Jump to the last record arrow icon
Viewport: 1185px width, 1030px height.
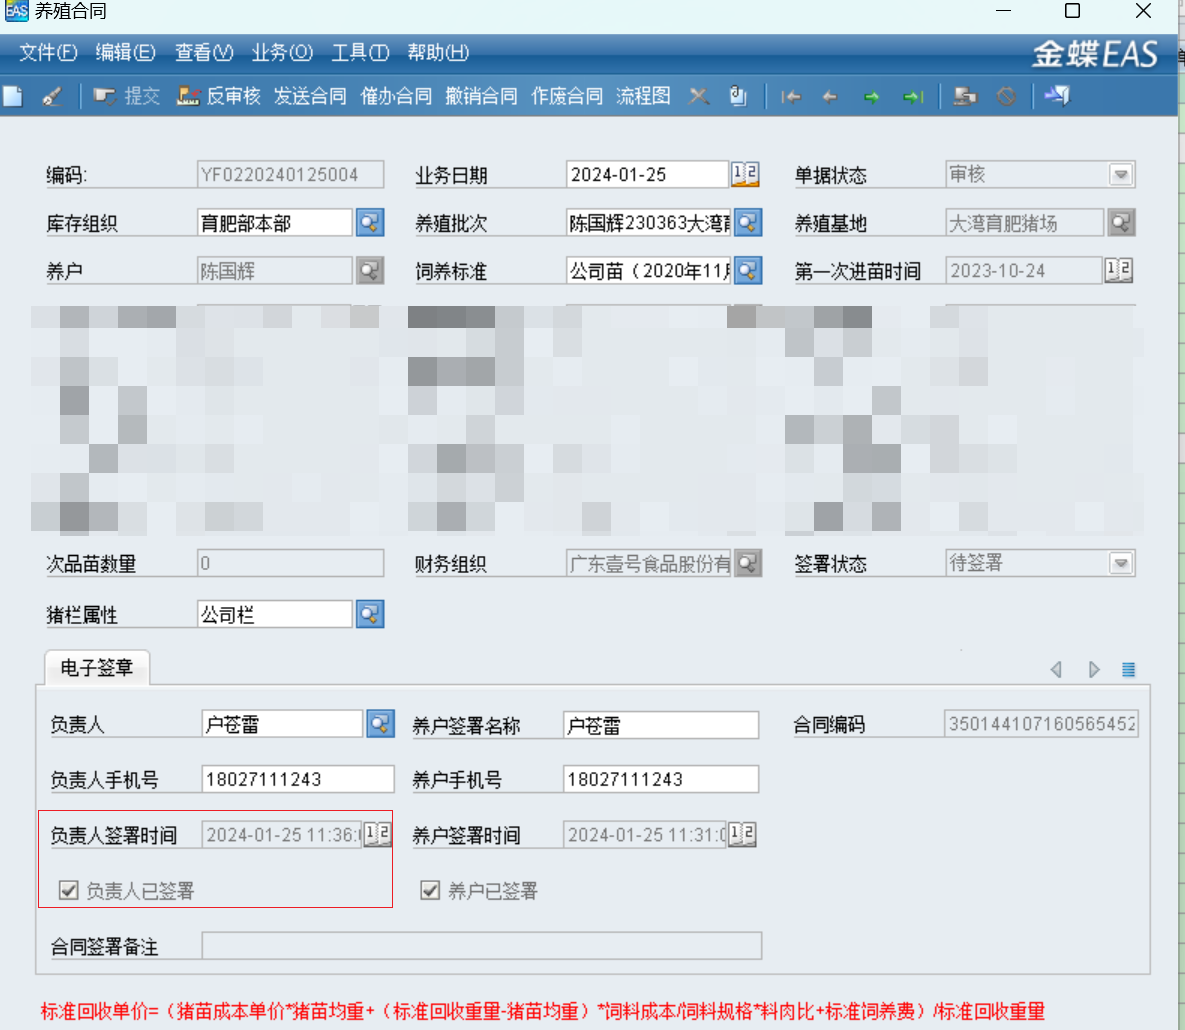pos(912,97)
